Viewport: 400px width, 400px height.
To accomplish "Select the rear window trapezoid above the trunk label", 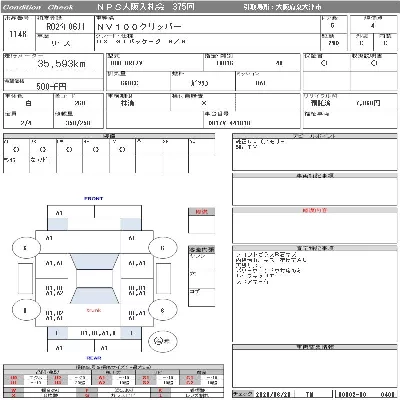I will click(x=95, y=296).
